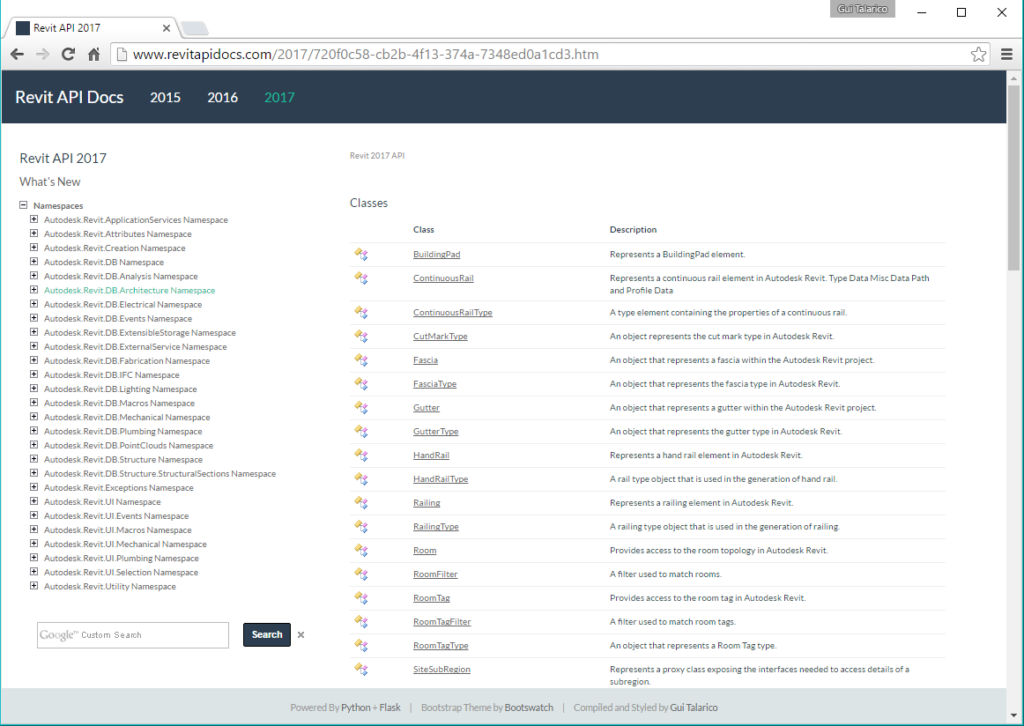Image resolution: width=1024 pixels, height=726 pixels.
Task: Open the BuildingPad class link
Action: click(437, 254)
